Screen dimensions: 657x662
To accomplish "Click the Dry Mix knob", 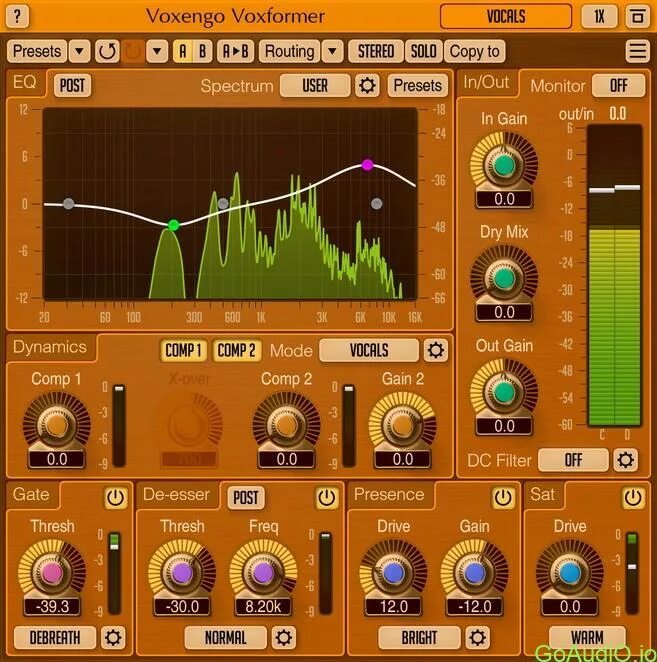I will point(504,278).
